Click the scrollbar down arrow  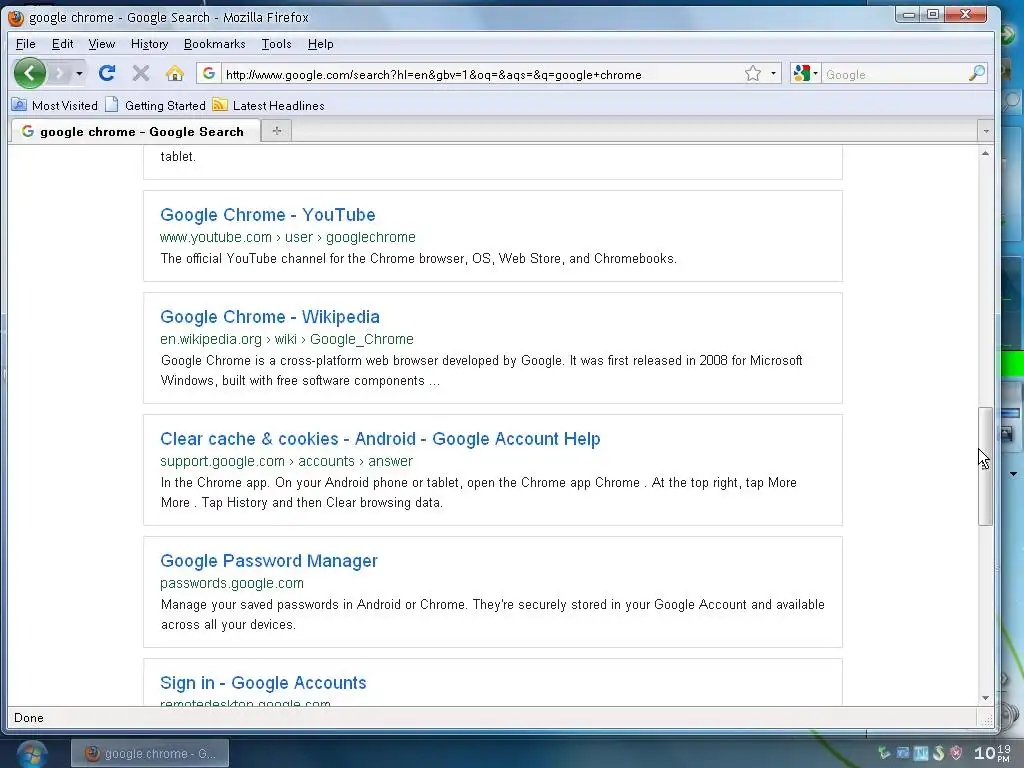click(x=985, y=697)
